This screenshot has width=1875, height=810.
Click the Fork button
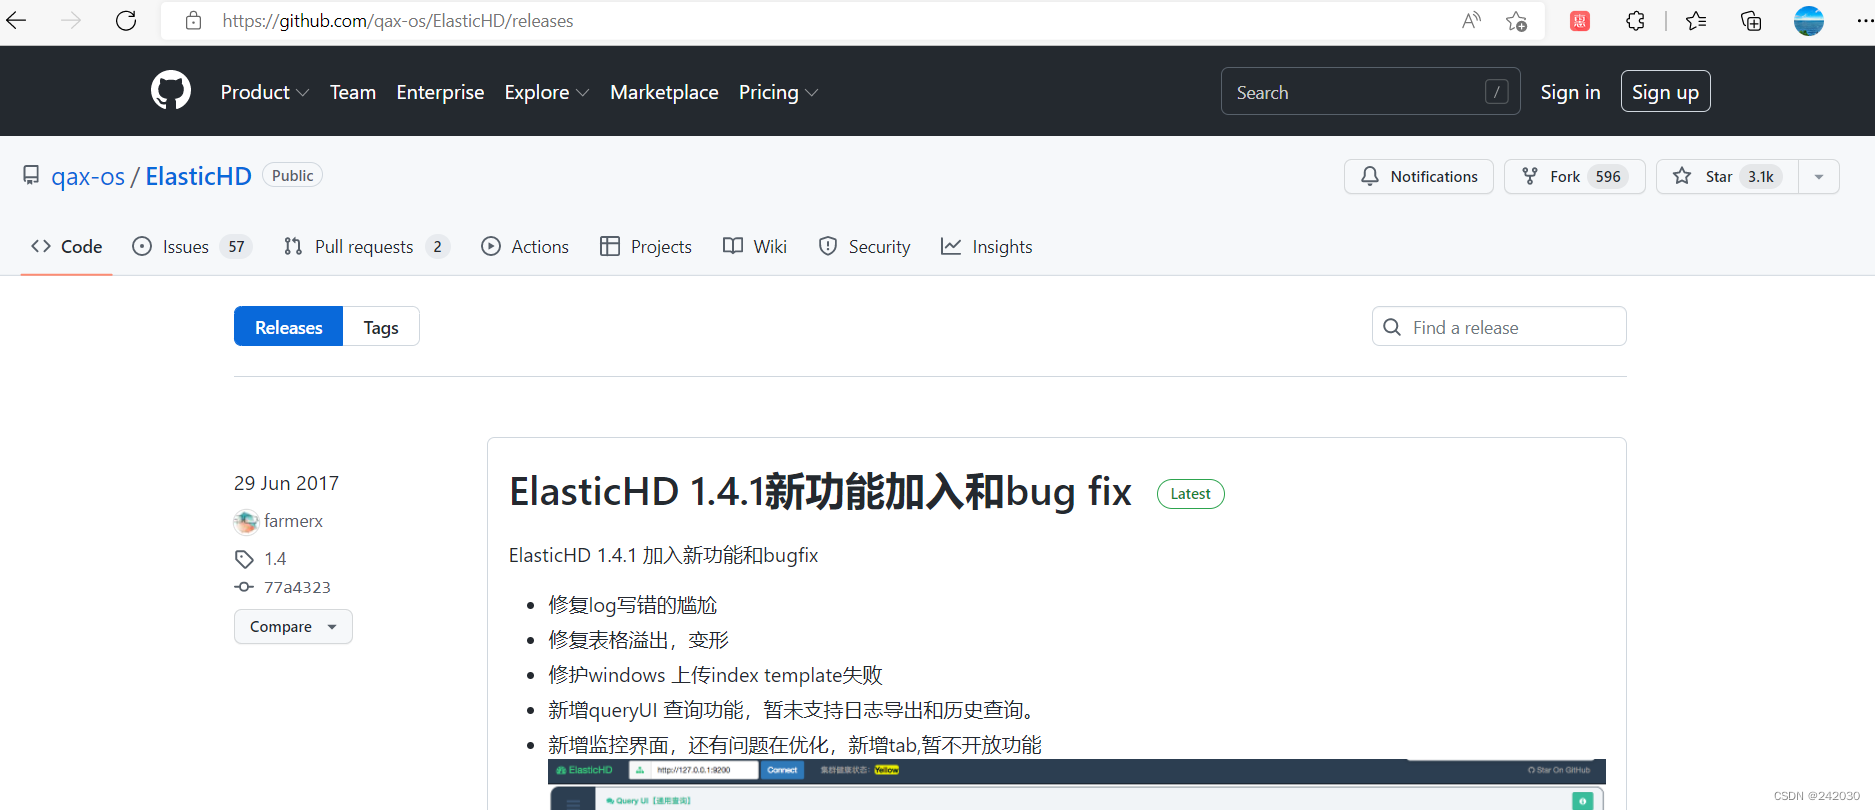point(1575,176)
